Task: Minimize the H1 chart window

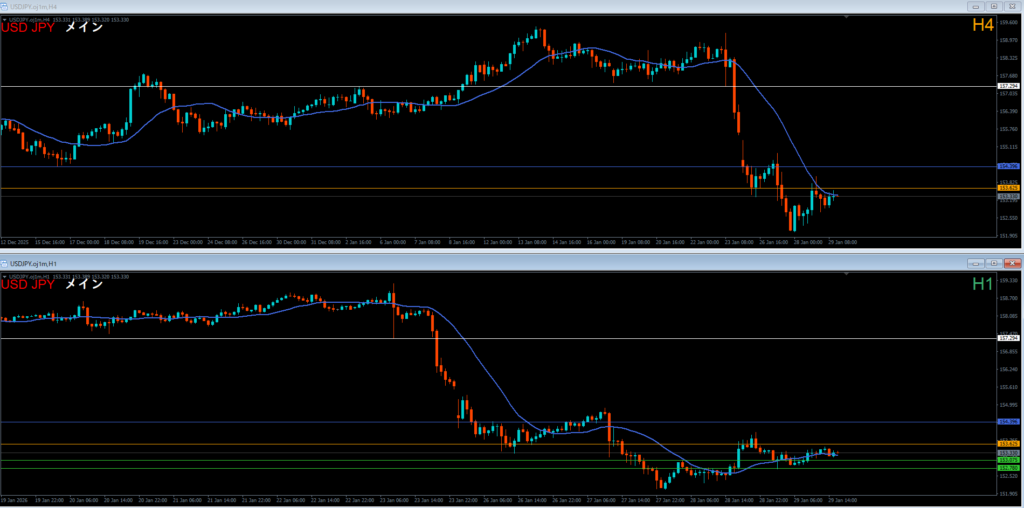Action: pyautogui.click(x=977, y=262)
